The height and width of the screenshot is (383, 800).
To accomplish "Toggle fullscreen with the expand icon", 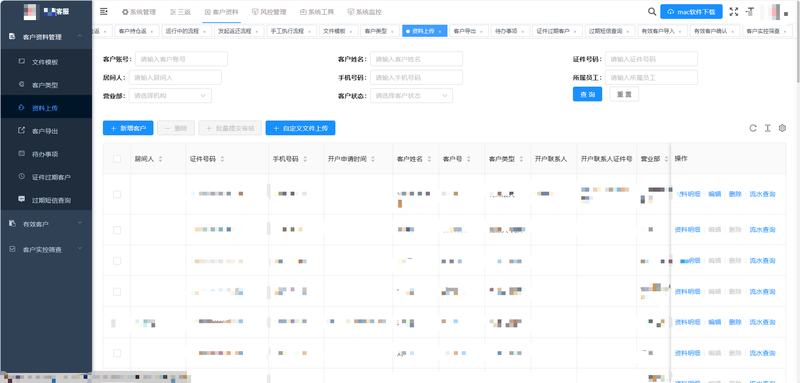I will [x=734, y=12].
